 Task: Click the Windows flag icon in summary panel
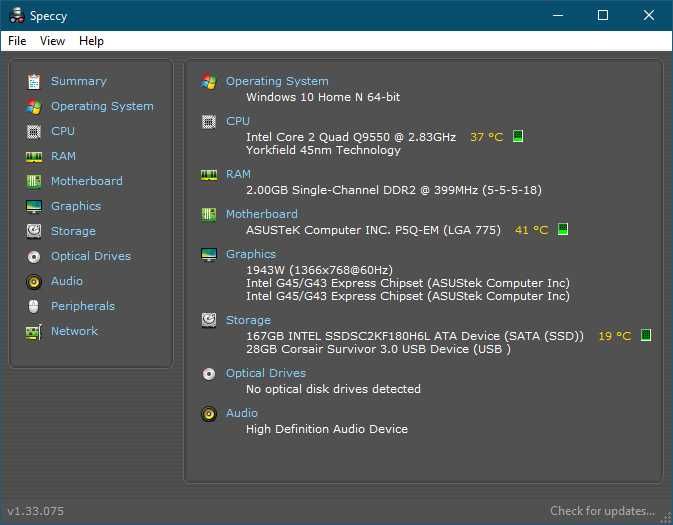(209, 81)
